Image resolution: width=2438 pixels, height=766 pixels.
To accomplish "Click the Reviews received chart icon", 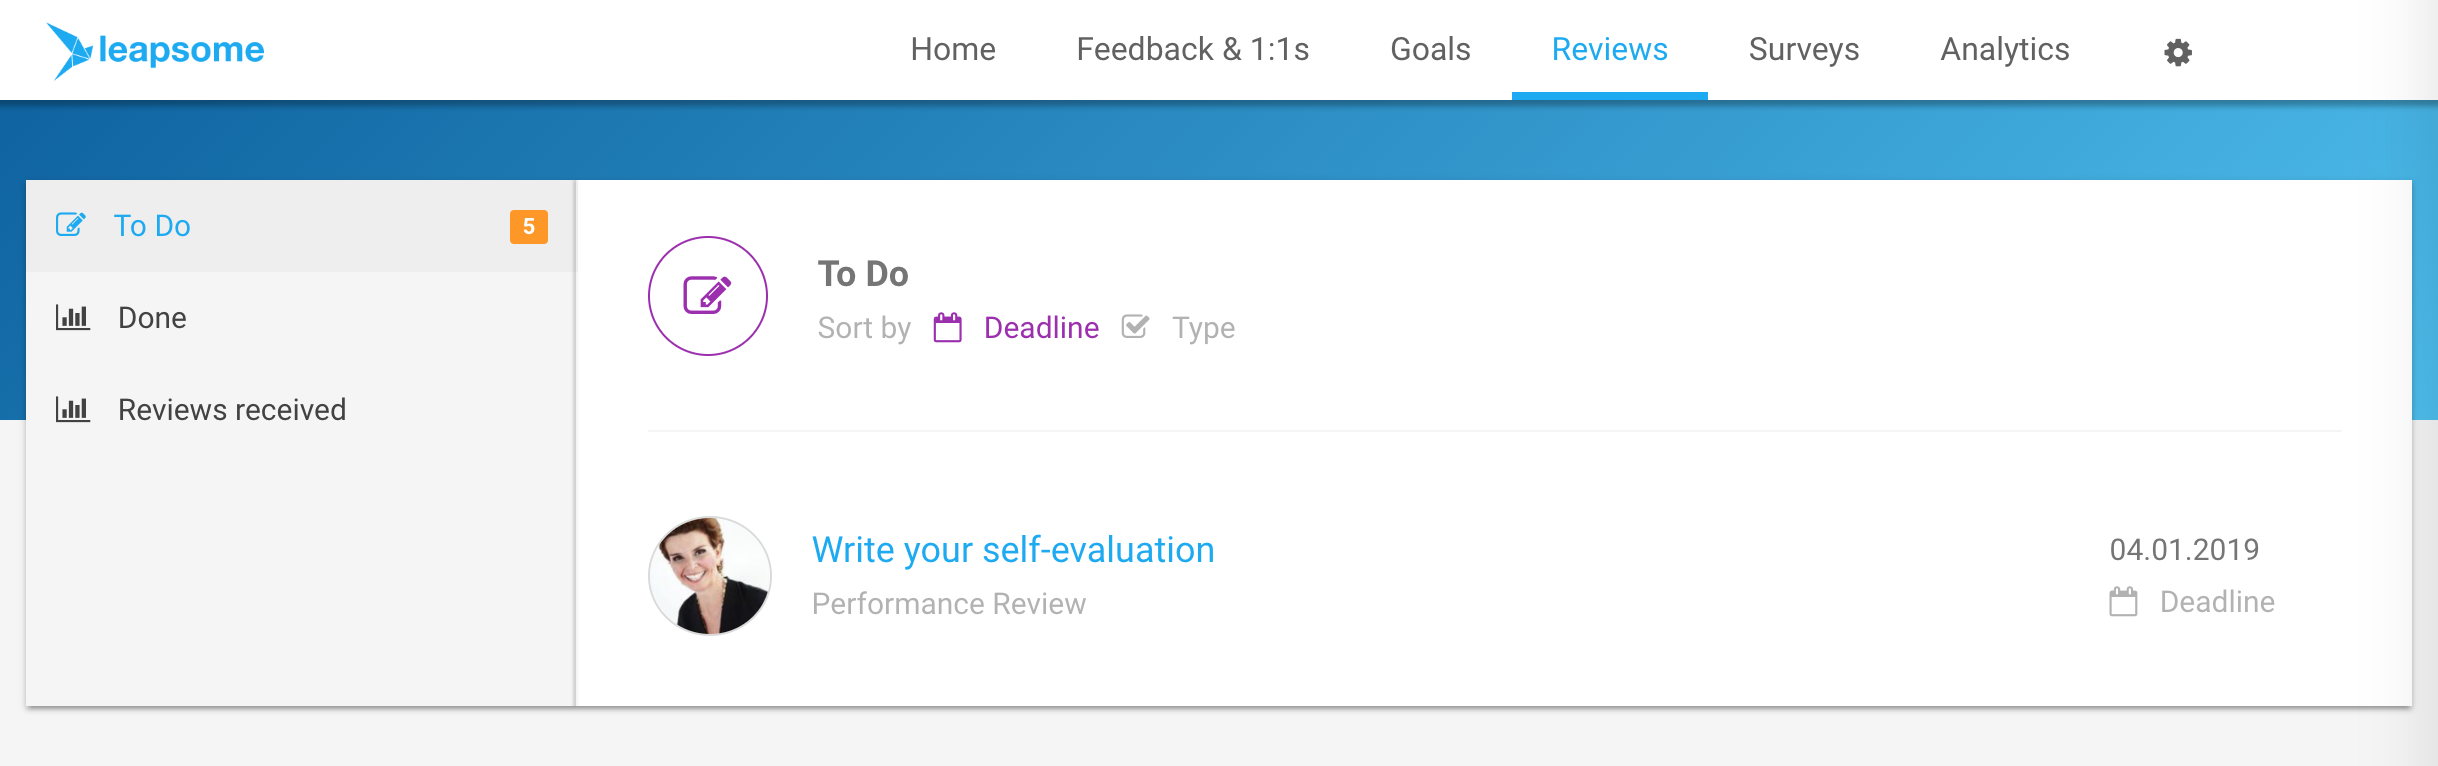I will point(72,410).
